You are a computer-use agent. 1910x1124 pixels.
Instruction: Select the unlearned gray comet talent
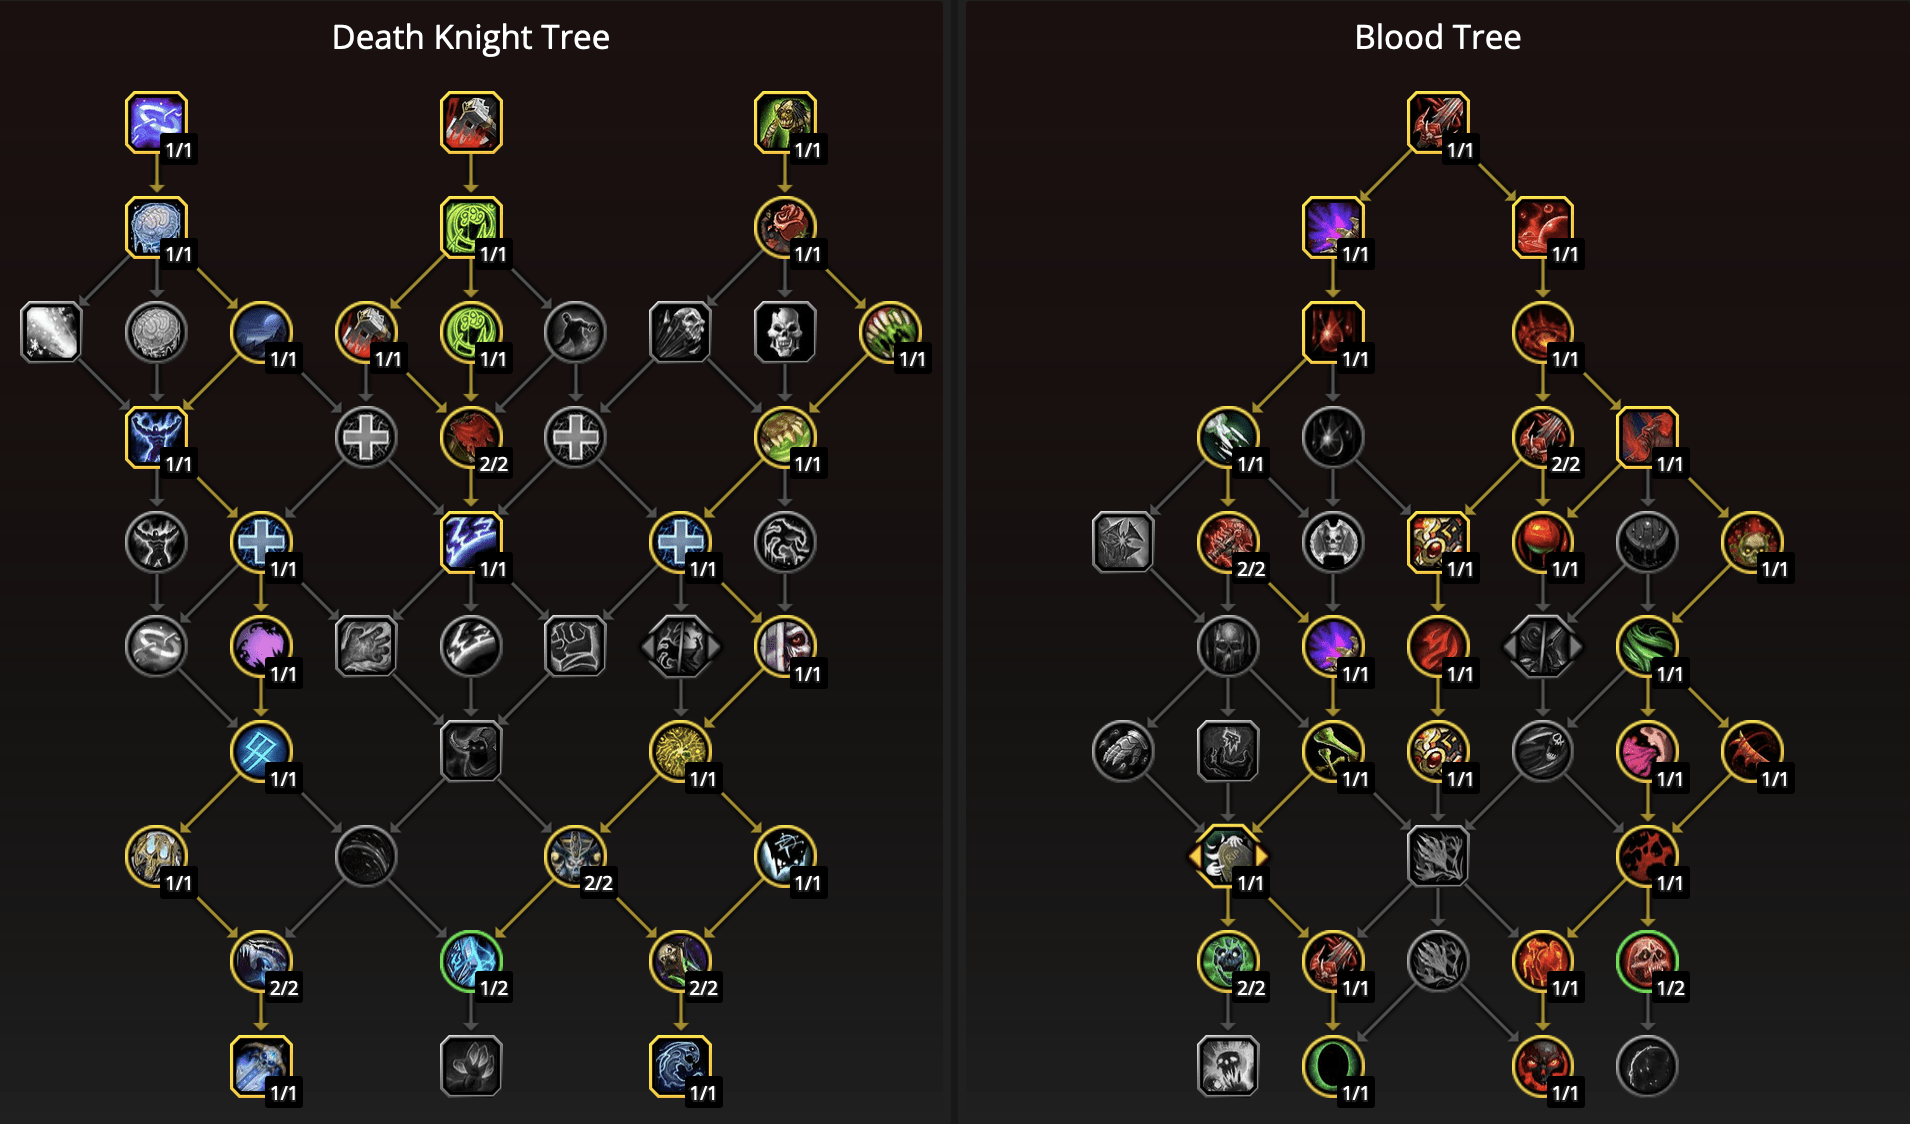click(x=51, y=332)
